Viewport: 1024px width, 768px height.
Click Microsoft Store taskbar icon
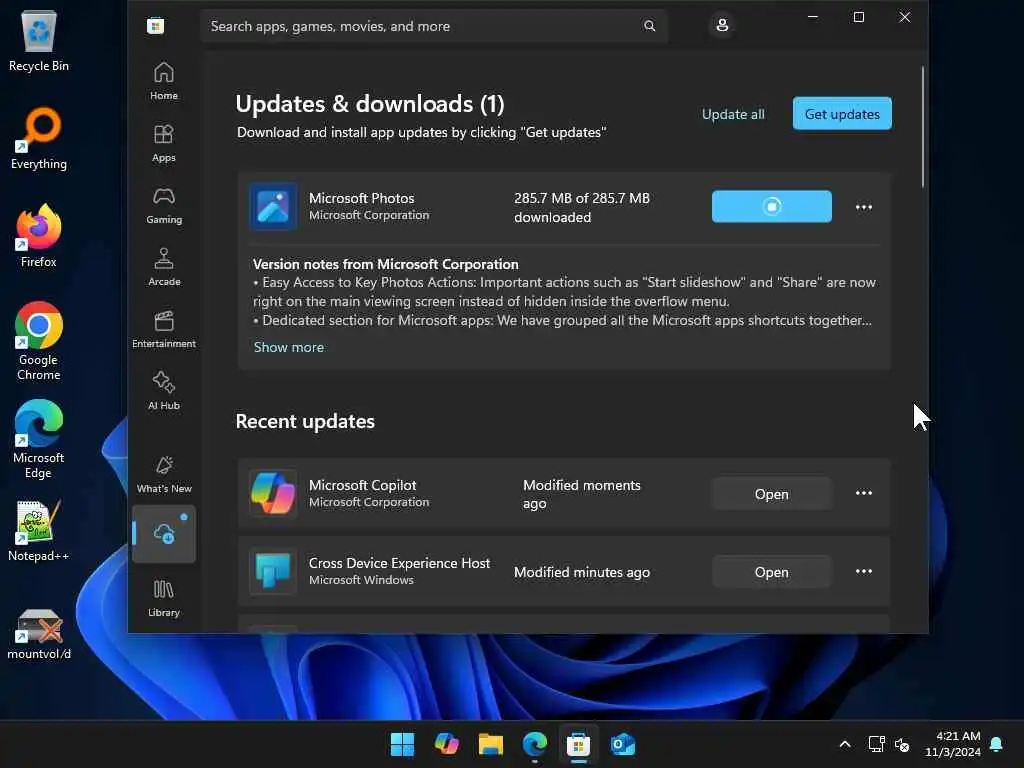click(579, 744)
